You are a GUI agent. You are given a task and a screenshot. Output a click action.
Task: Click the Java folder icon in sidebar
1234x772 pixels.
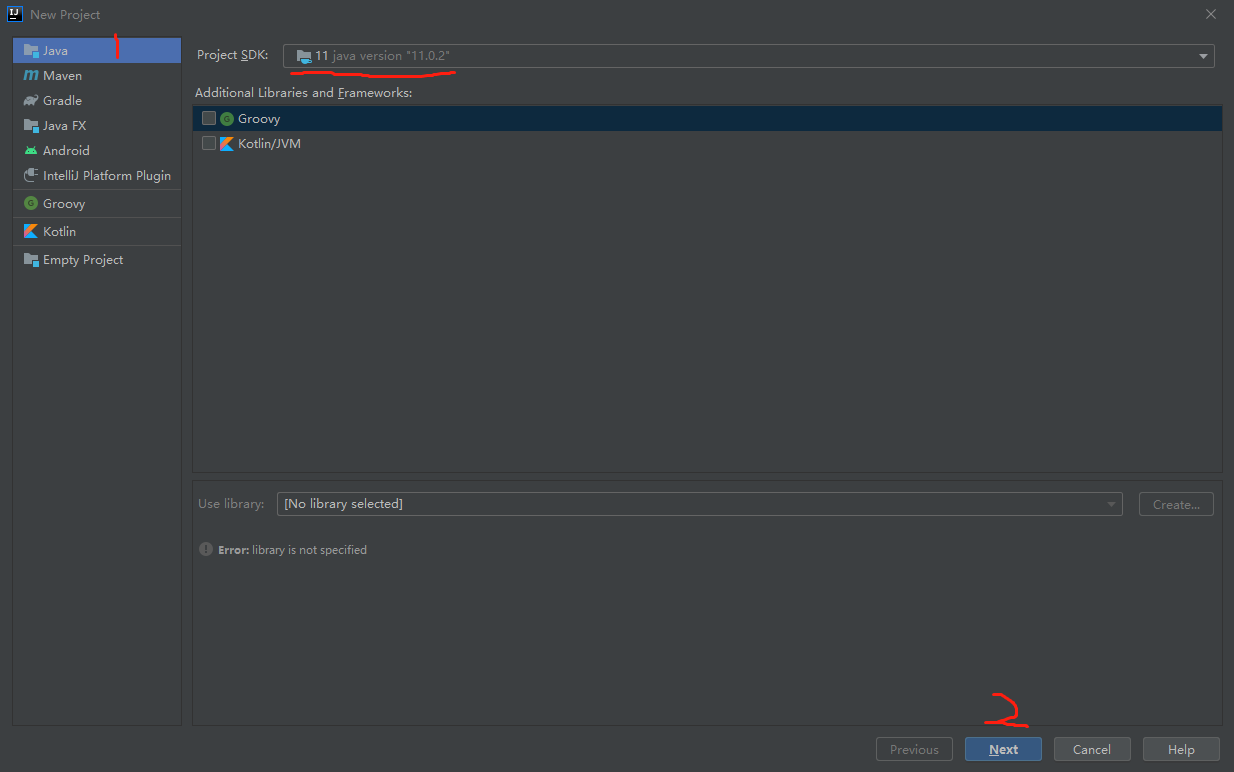31,50
